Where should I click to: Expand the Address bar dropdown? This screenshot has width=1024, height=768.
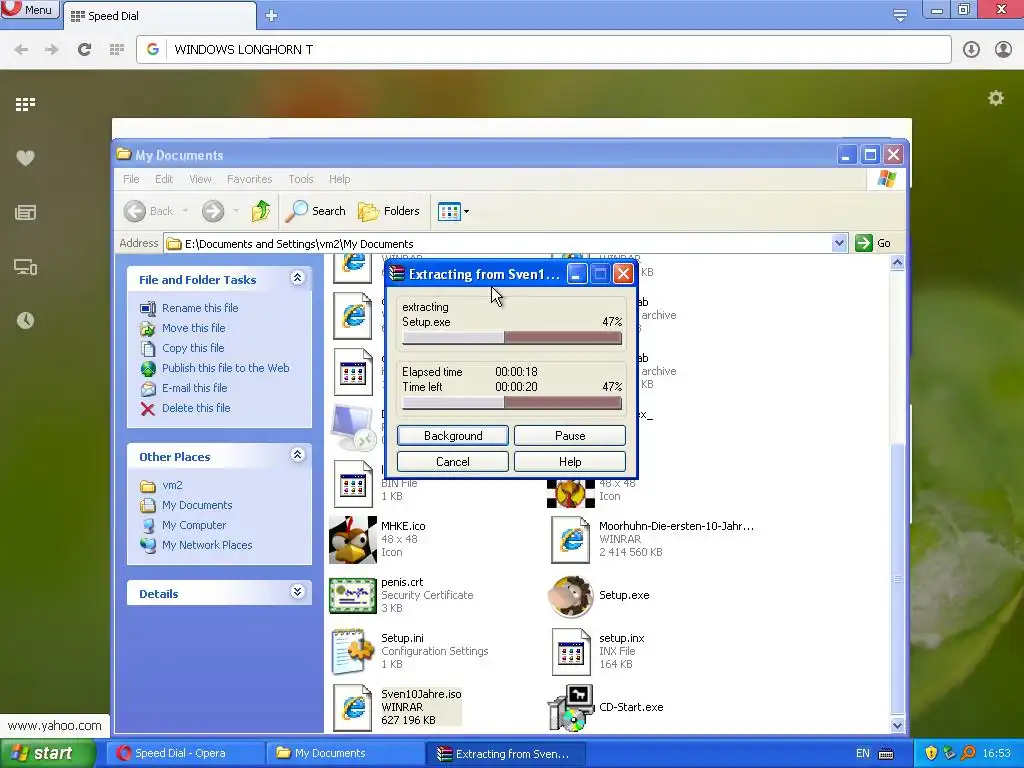click(x=839, y=244)
